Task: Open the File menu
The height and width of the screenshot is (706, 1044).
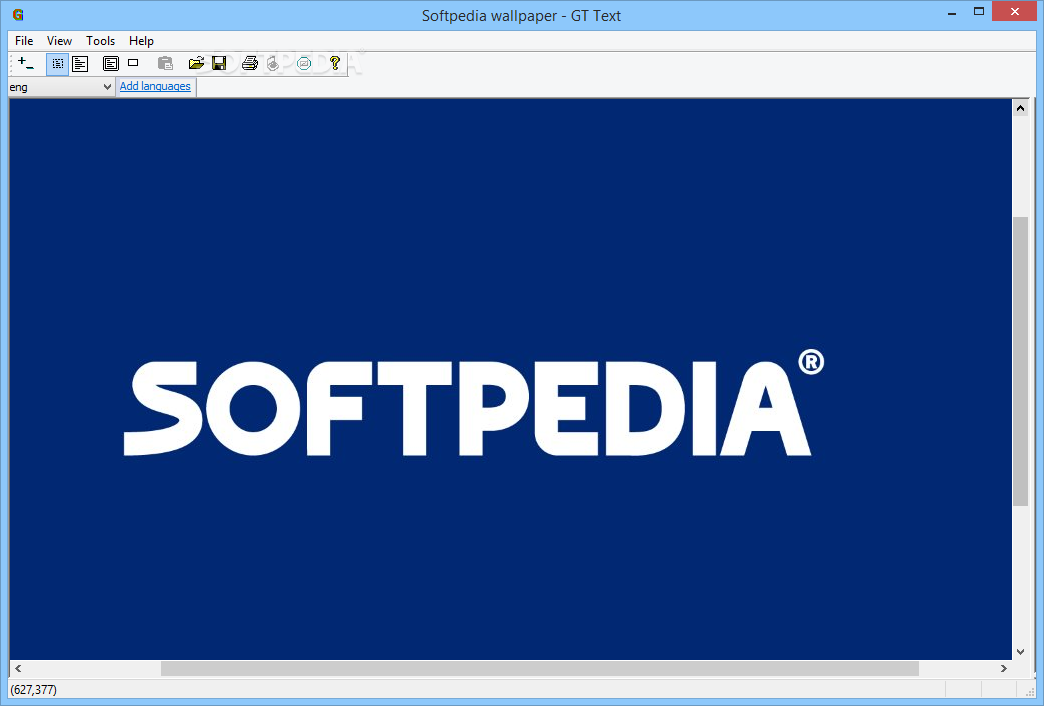Action: 24,41
